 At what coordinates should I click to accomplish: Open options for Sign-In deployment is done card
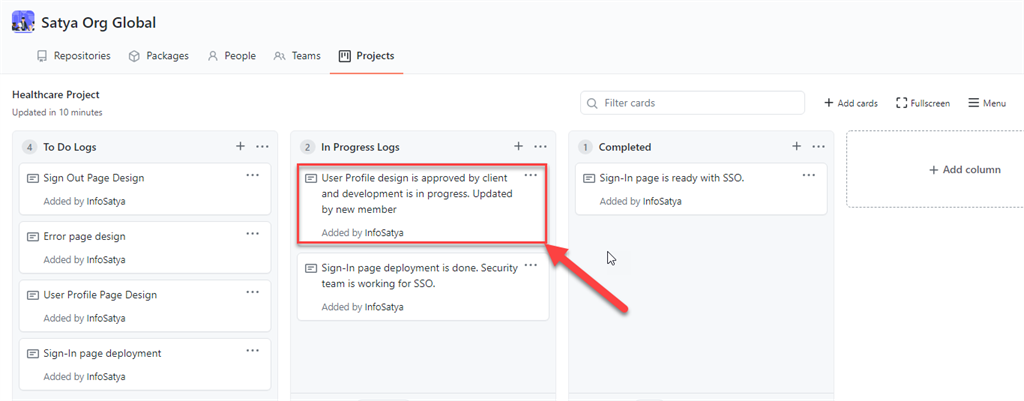click(x=531, y=265)
